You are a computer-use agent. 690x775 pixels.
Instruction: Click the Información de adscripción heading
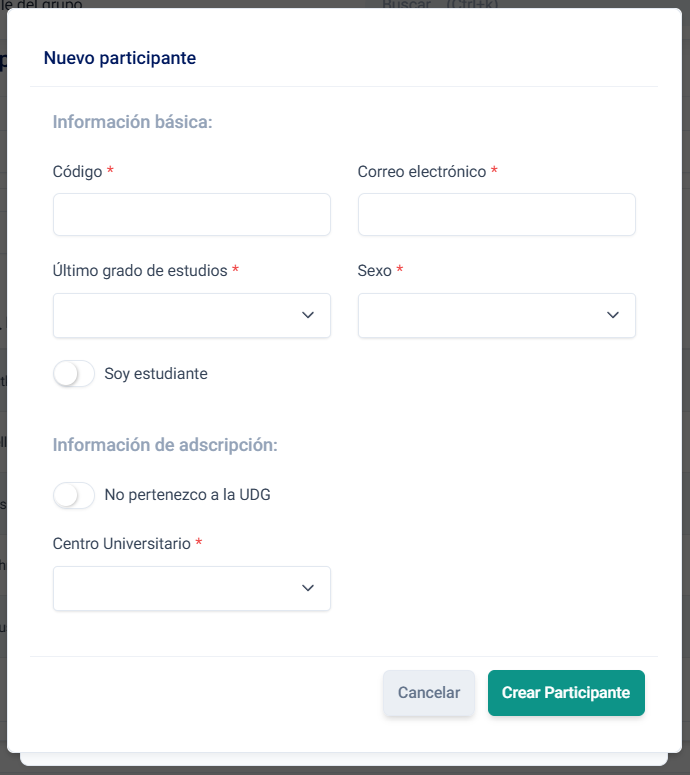(x=165, y=445)
